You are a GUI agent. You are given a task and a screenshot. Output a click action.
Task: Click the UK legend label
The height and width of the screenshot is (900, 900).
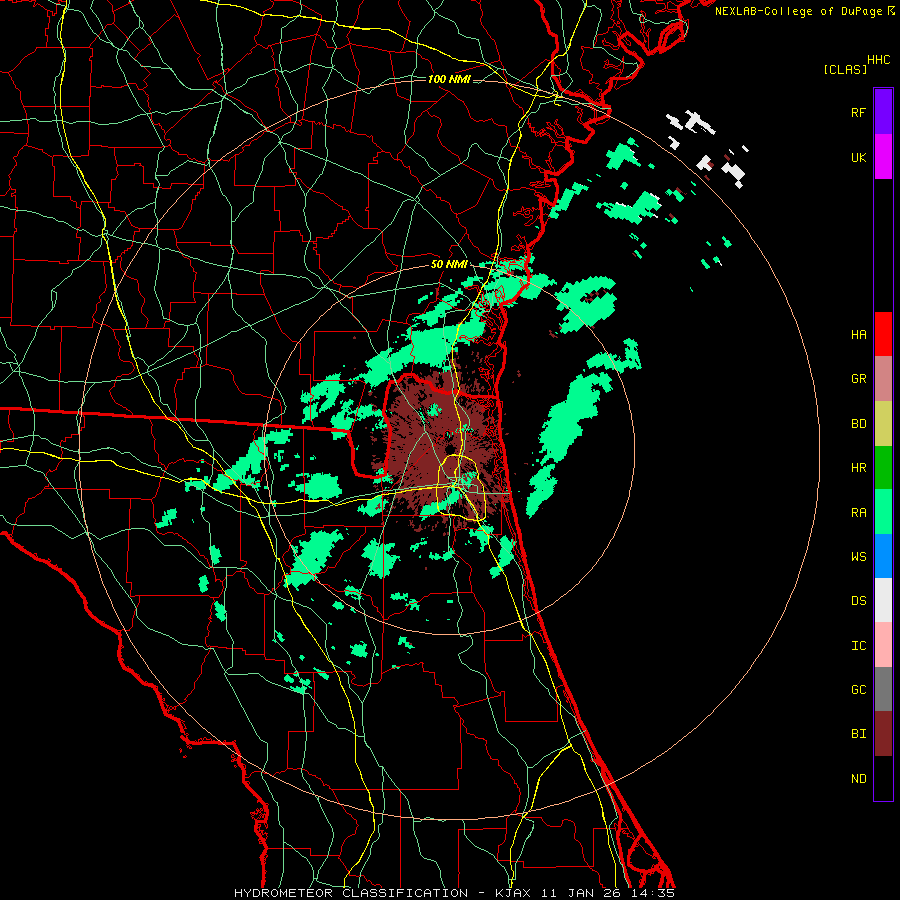click(859, 157)
